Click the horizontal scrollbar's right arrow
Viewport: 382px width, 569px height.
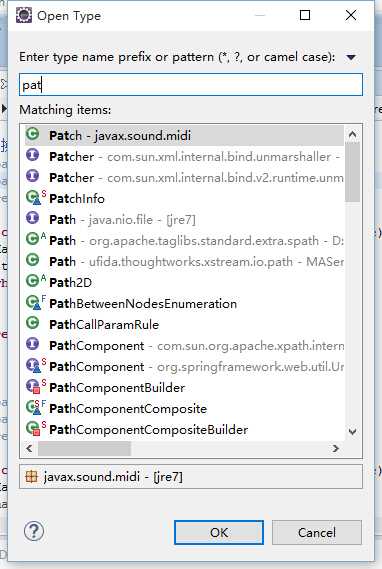click(x=336, y=449)
